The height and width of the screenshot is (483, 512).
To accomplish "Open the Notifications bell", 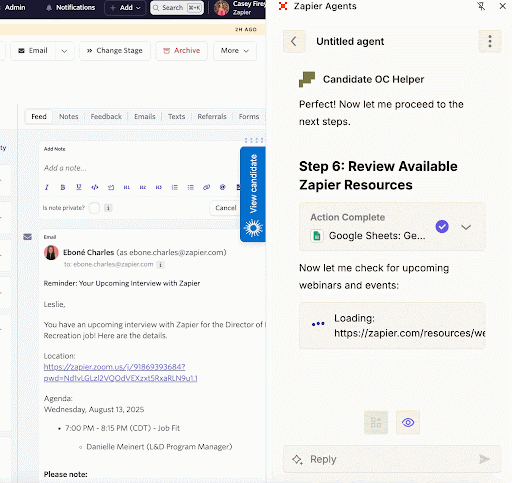I will [49, 8].
